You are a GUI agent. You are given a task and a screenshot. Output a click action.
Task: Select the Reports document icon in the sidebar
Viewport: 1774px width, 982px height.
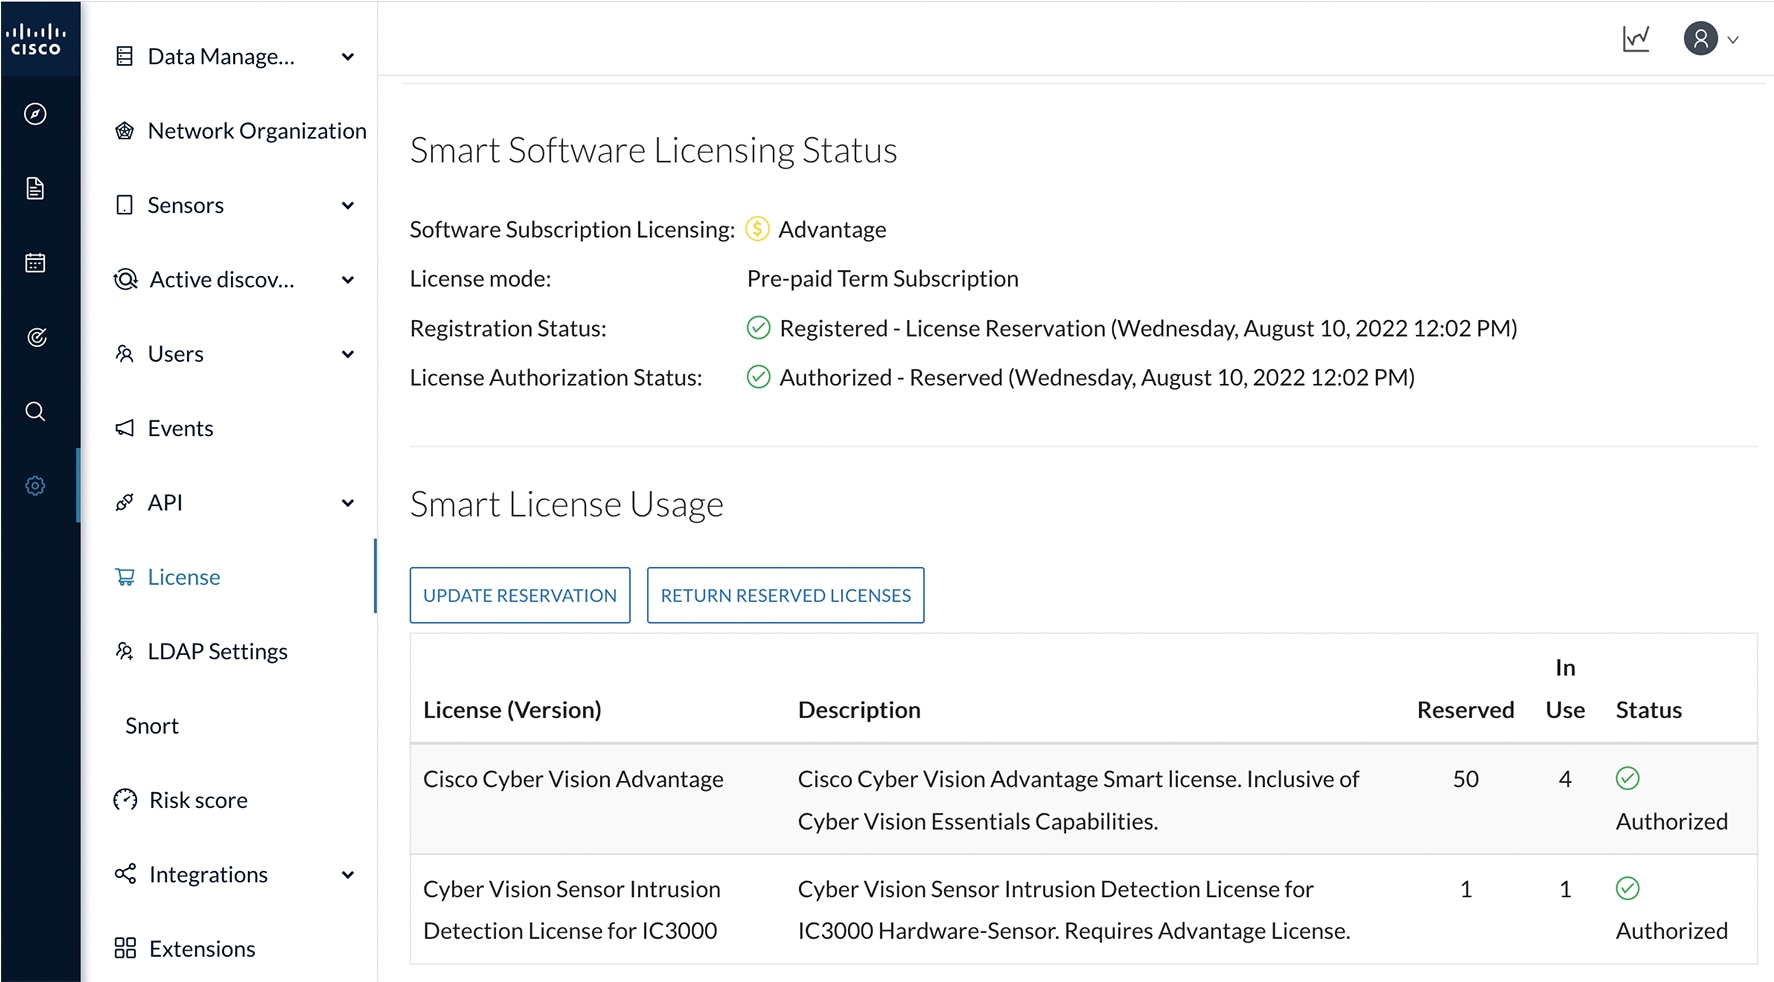(36, 188)
